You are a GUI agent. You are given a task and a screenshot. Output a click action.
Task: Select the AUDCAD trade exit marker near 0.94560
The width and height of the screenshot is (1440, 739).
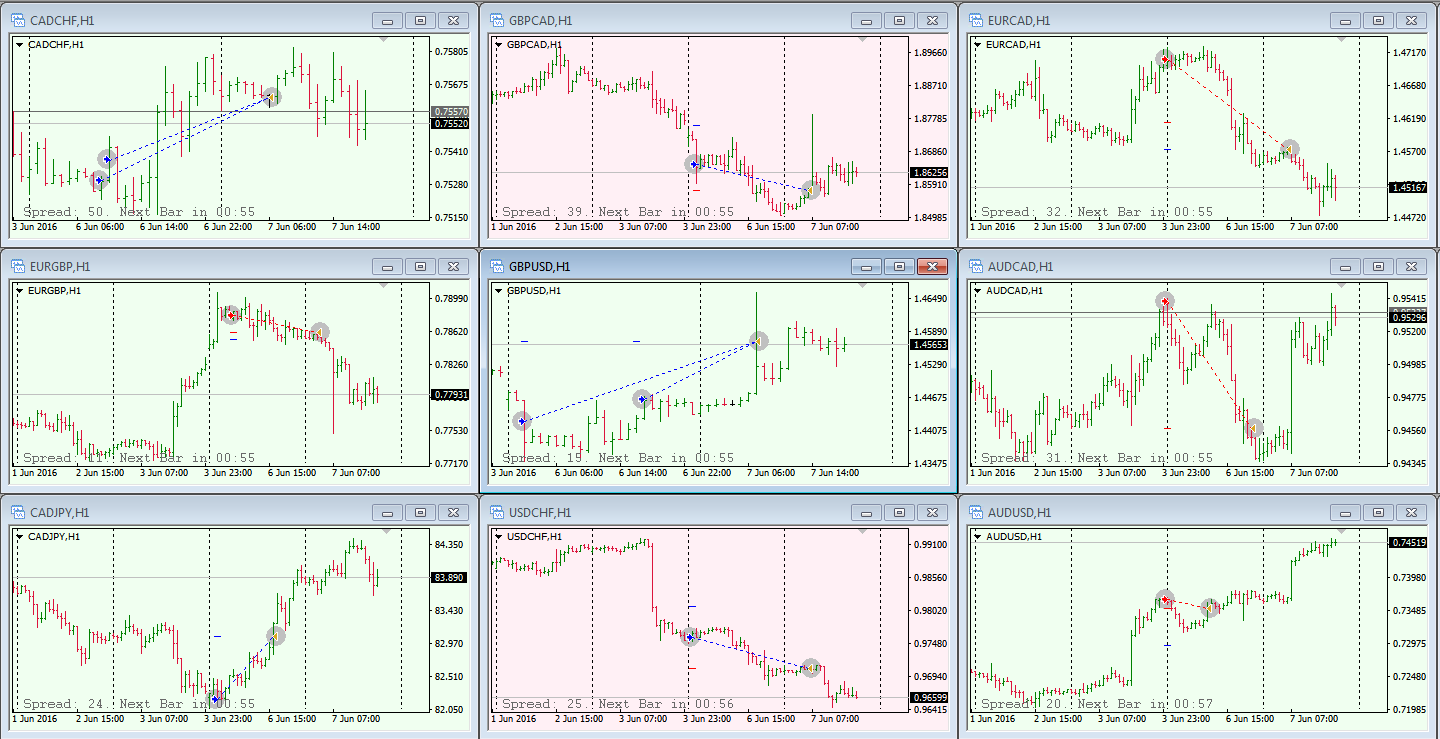(1253, 429)
